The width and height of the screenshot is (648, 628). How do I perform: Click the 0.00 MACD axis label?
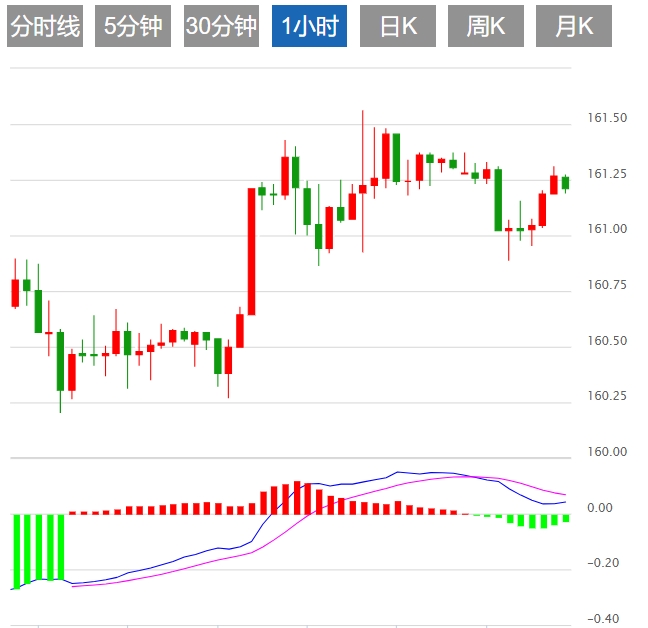pos(600,507)
